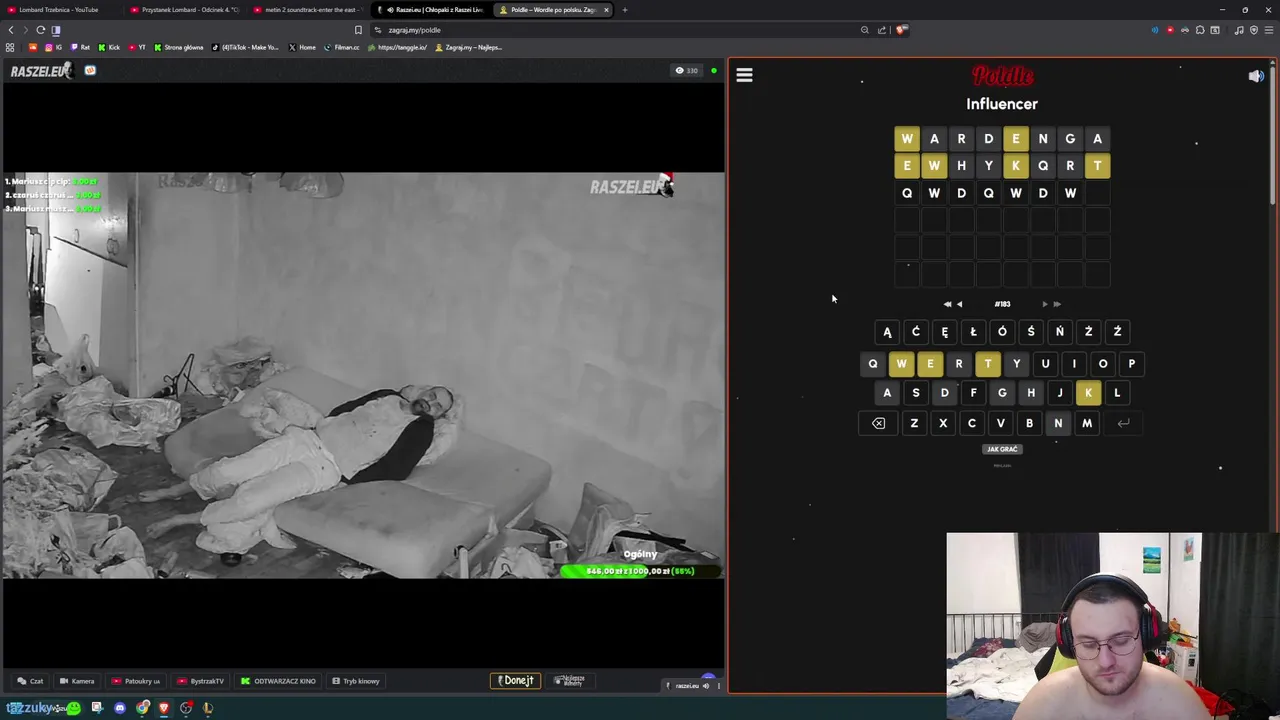Click the Raszei.eu logo

(x=41, y=71)
